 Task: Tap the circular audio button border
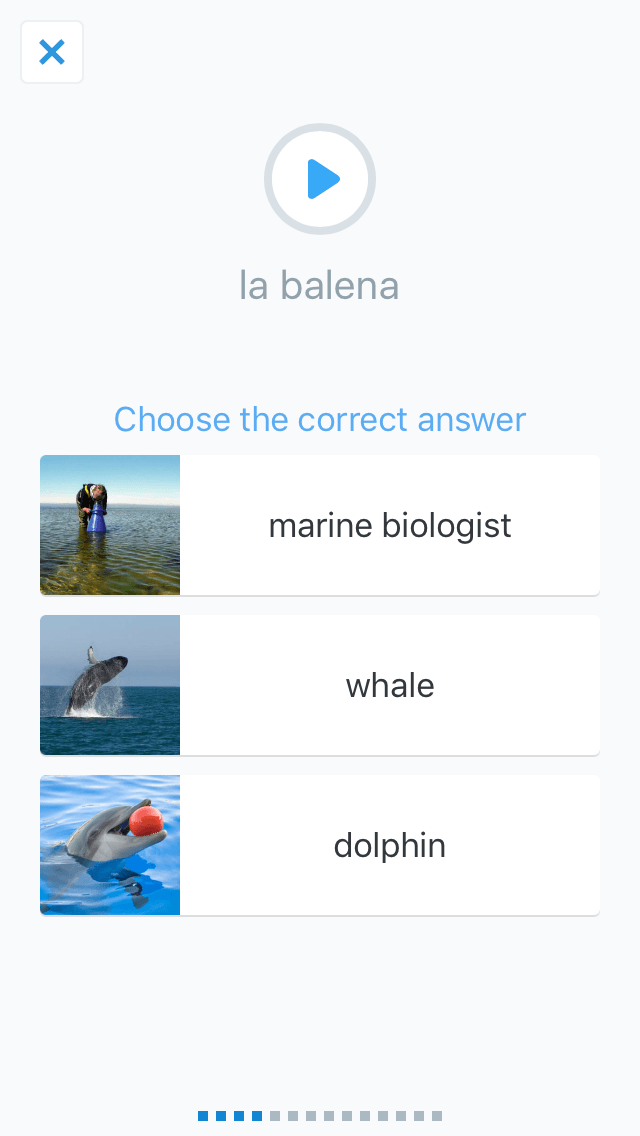point(320,124)
